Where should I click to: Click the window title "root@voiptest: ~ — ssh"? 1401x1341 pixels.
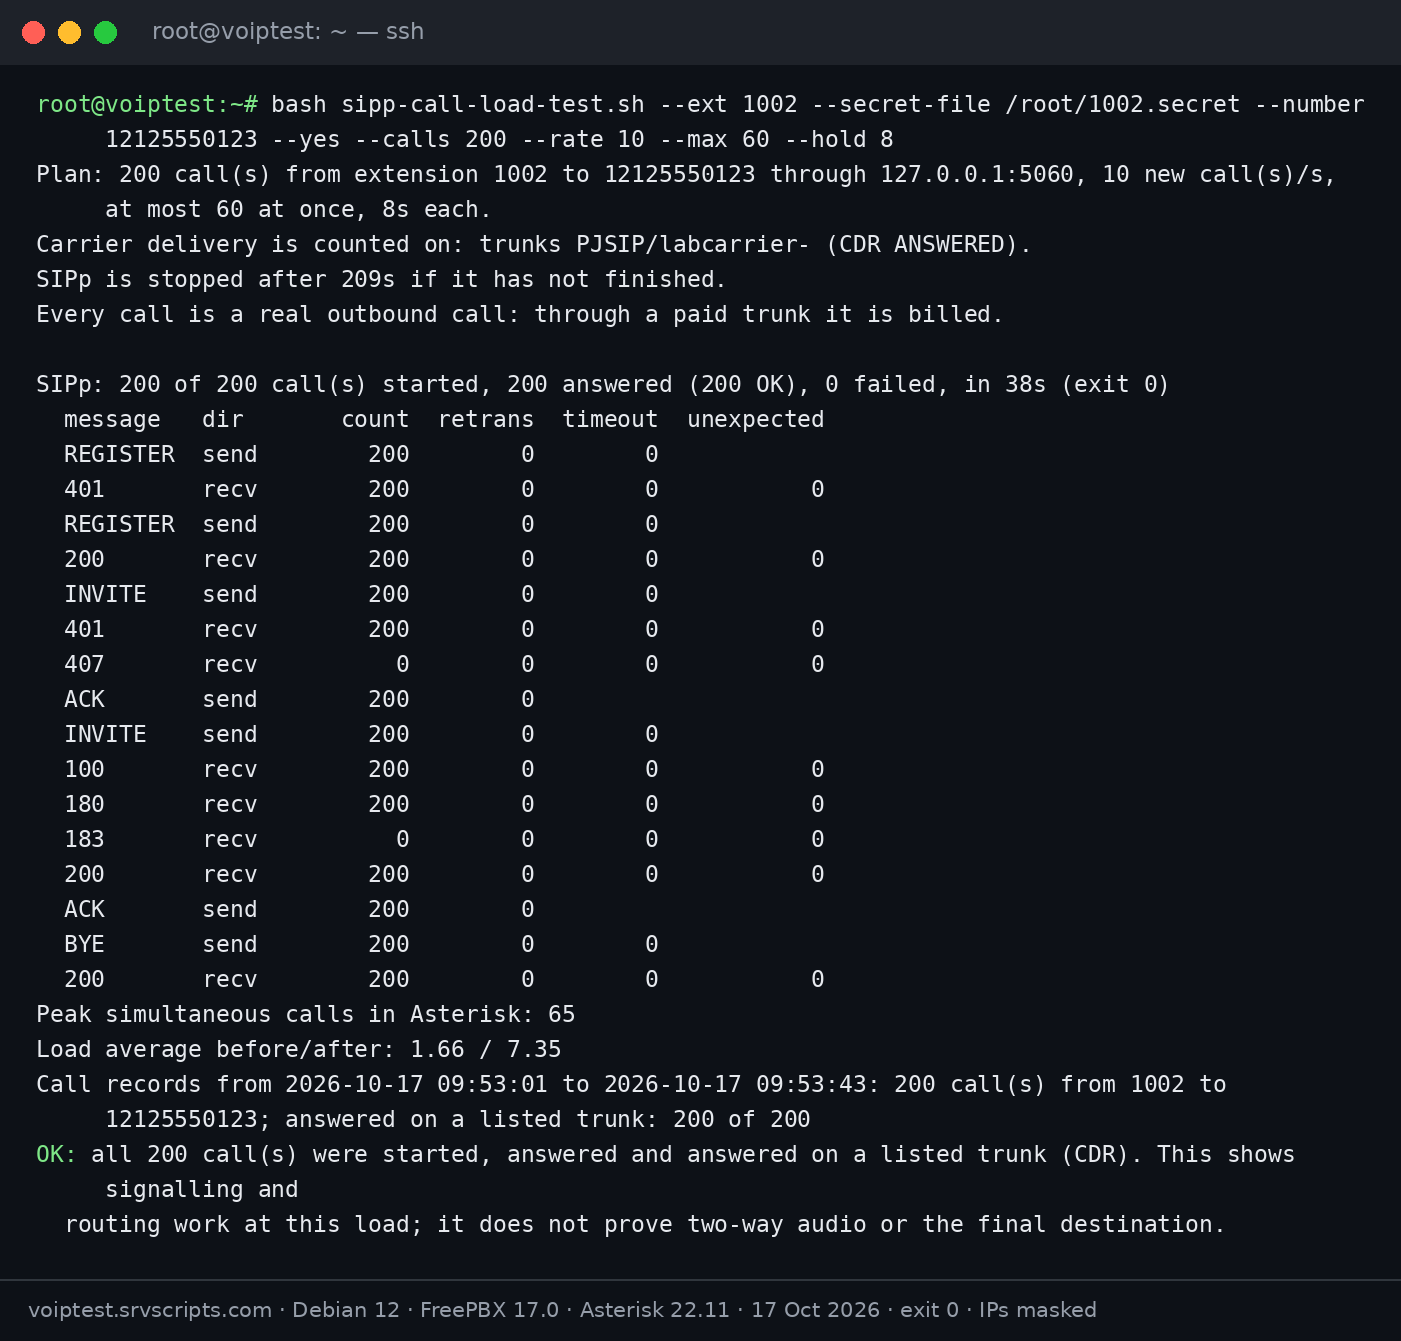pyautogui.click(x=288, y=32)
